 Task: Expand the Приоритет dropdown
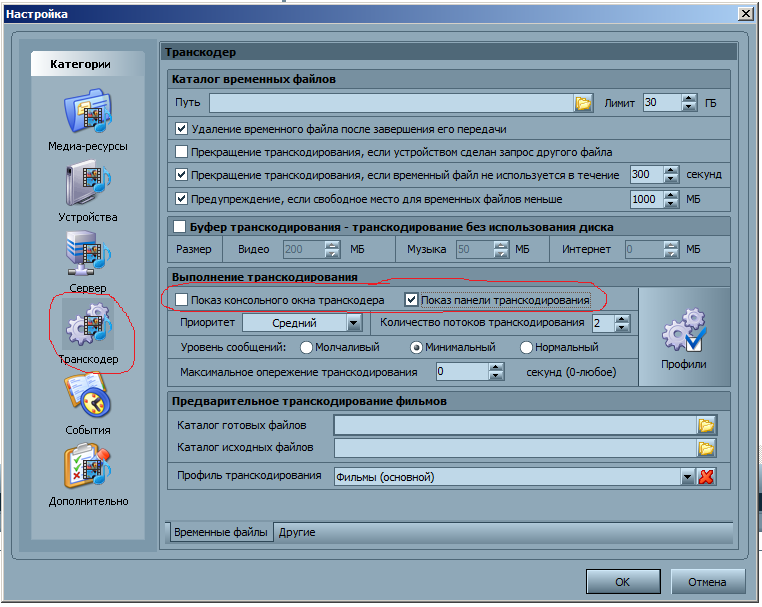coord(353,323)
